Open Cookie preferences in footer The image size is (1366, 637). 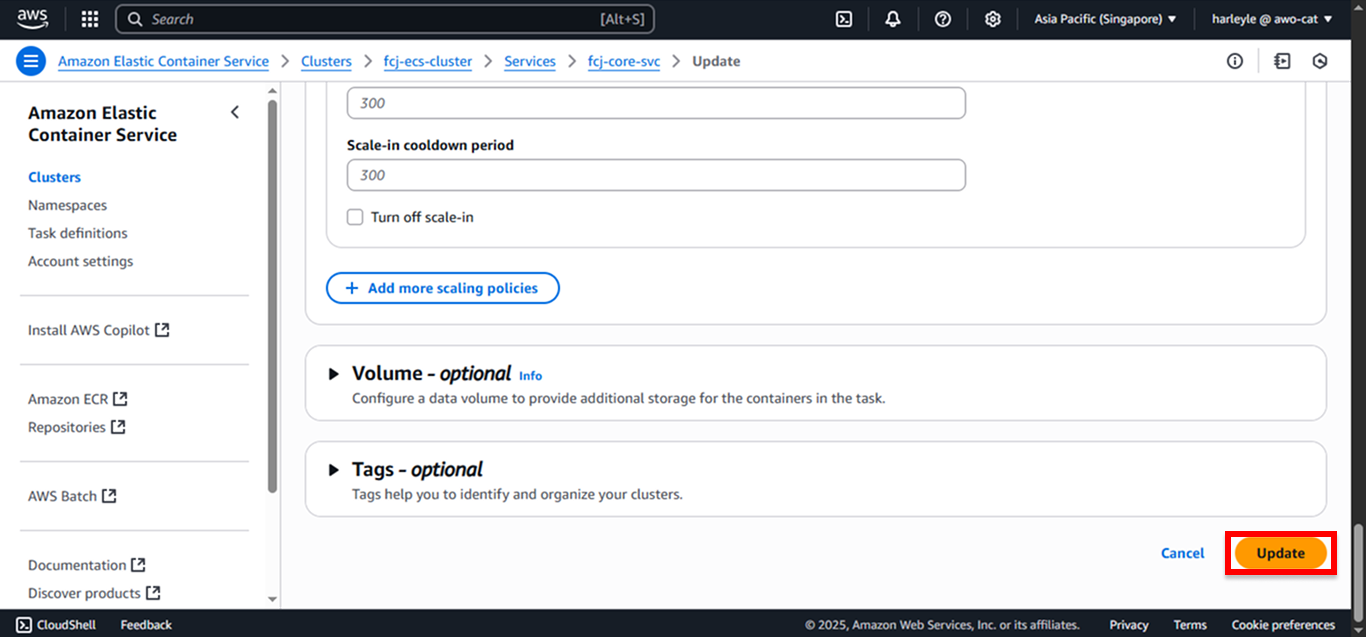(1283, 625)
